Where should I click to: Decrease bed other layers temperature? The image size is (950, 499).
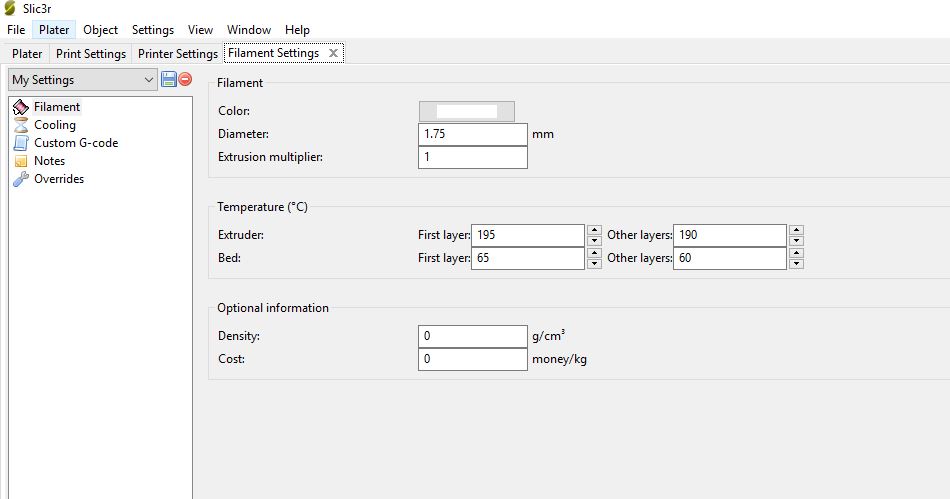coord(796,264)
